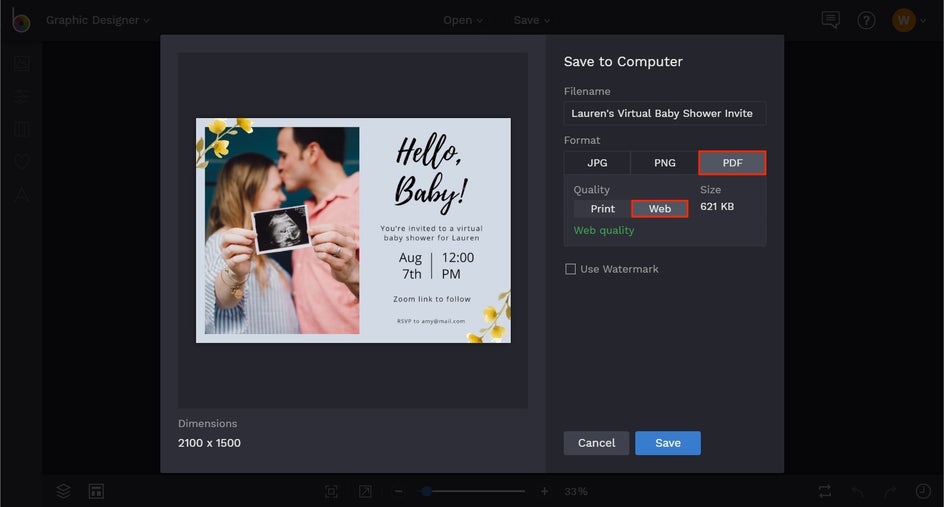The image size is (944, 507).
Task: Click the 2100 x 1500 dimensions value
Action: click(210, 443)
